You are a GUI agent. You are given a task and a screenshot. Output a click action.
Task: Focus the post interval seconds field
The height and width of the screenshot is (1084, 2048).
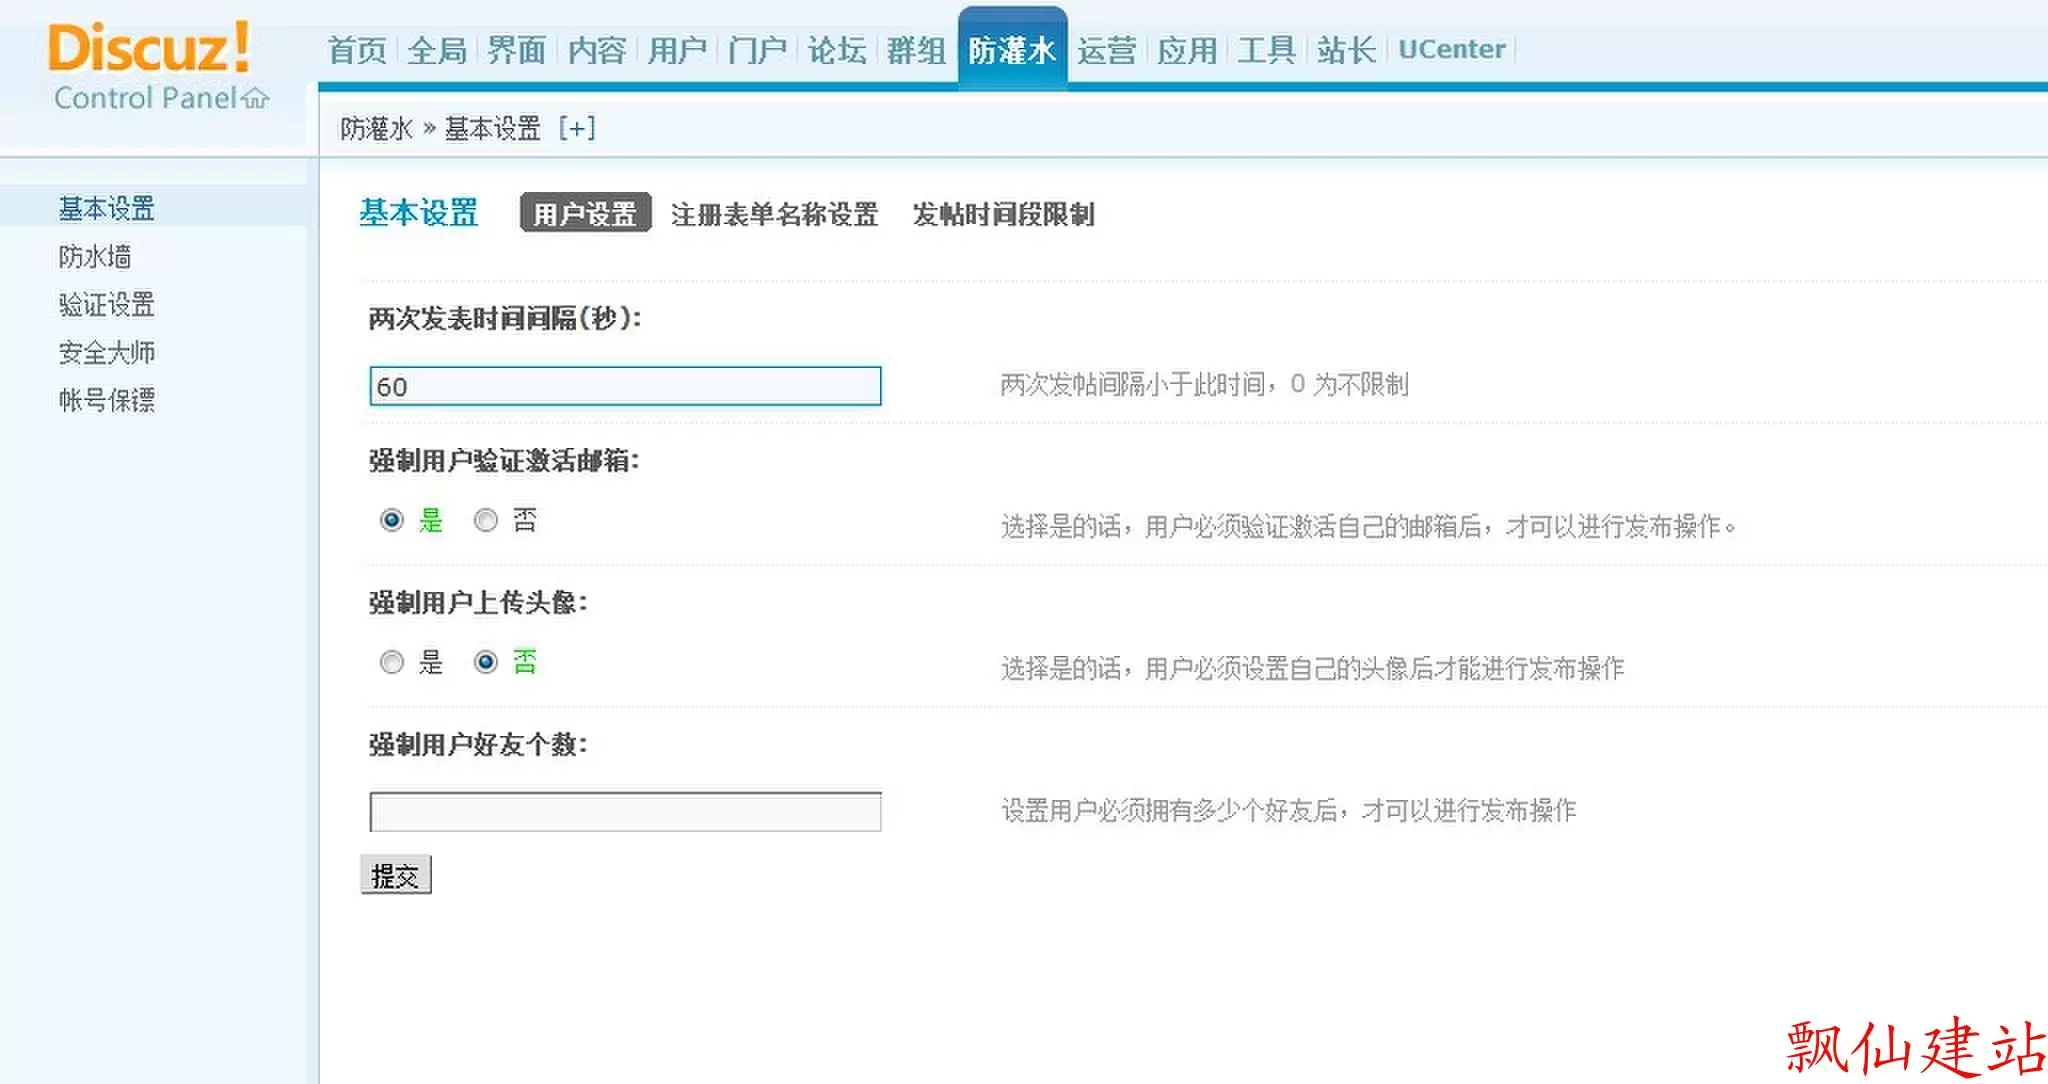click(625, 386)
